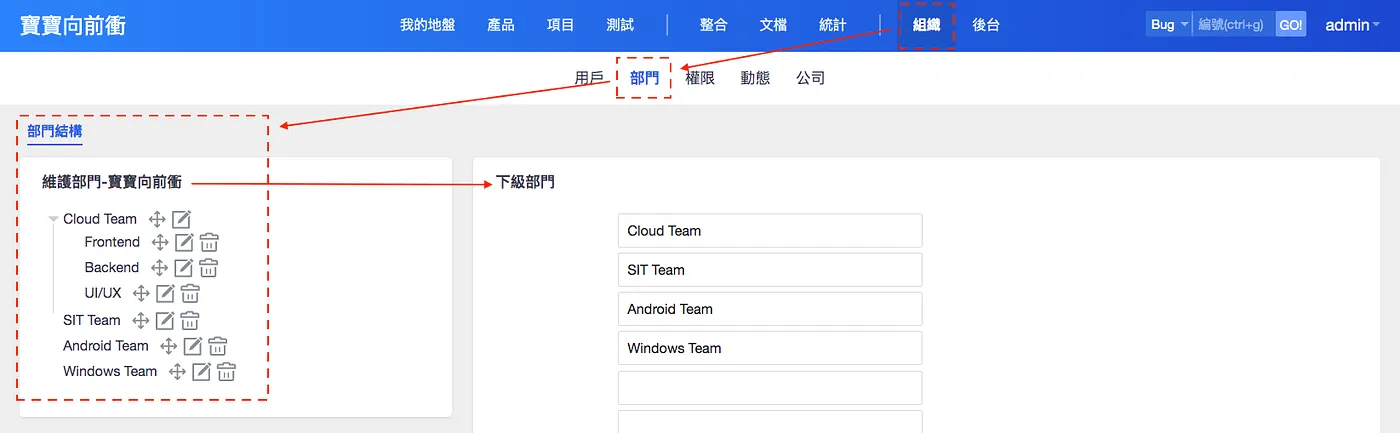Viewport: 1400px width, 433px height.
Task: Click the Cloud Team sub-department field
Action: 770,231
